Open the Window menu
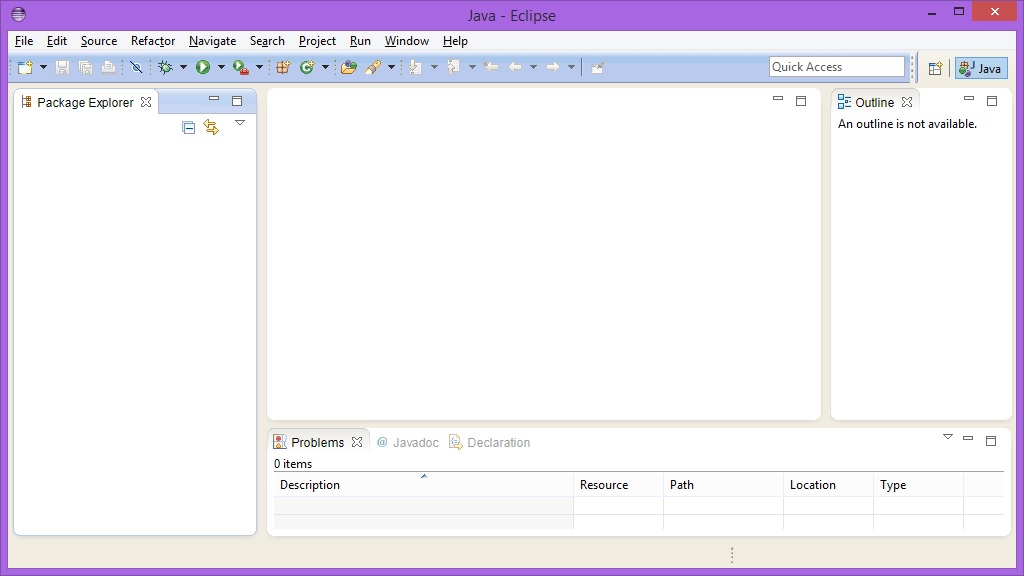 point(406,41)
